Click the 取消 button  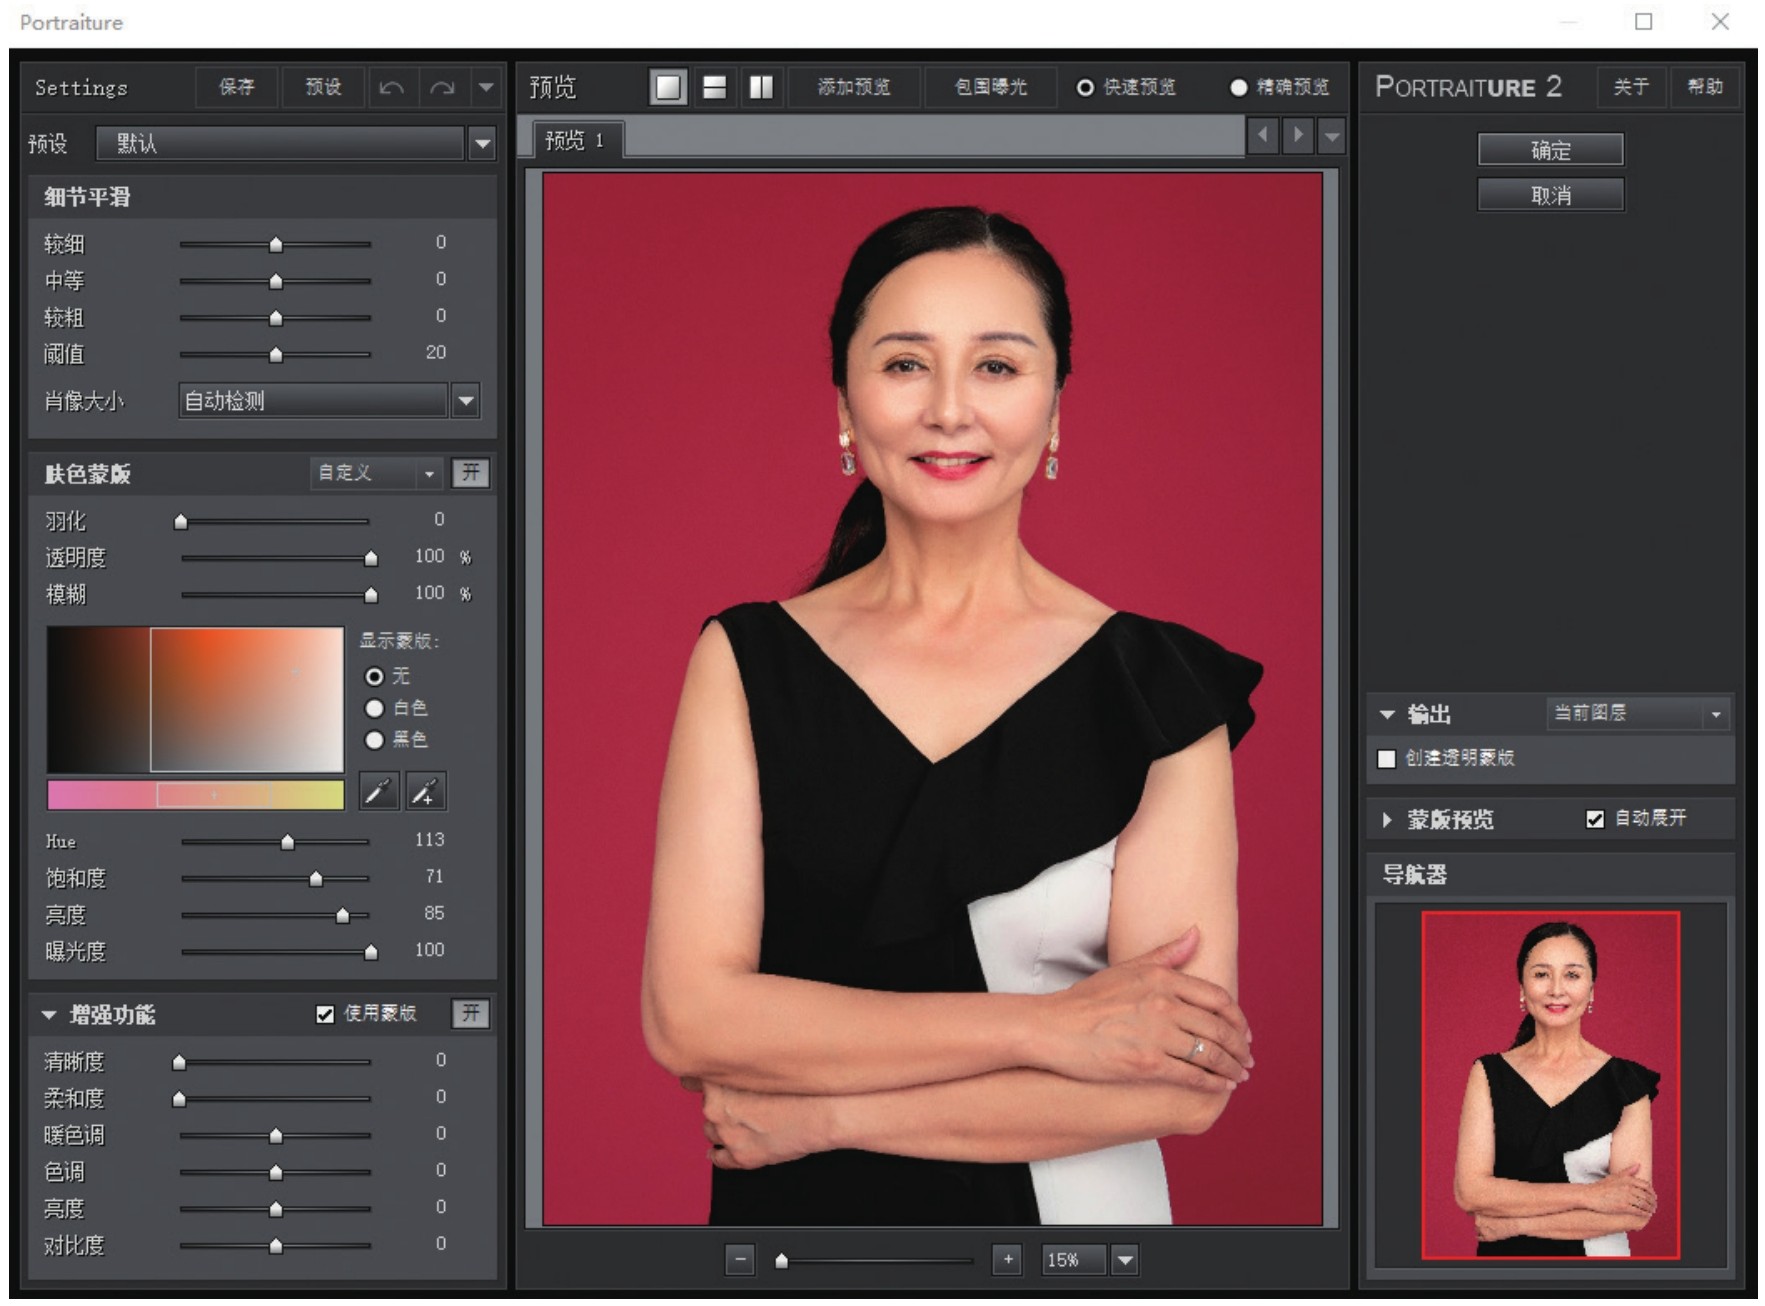(x=1550, y=196)
